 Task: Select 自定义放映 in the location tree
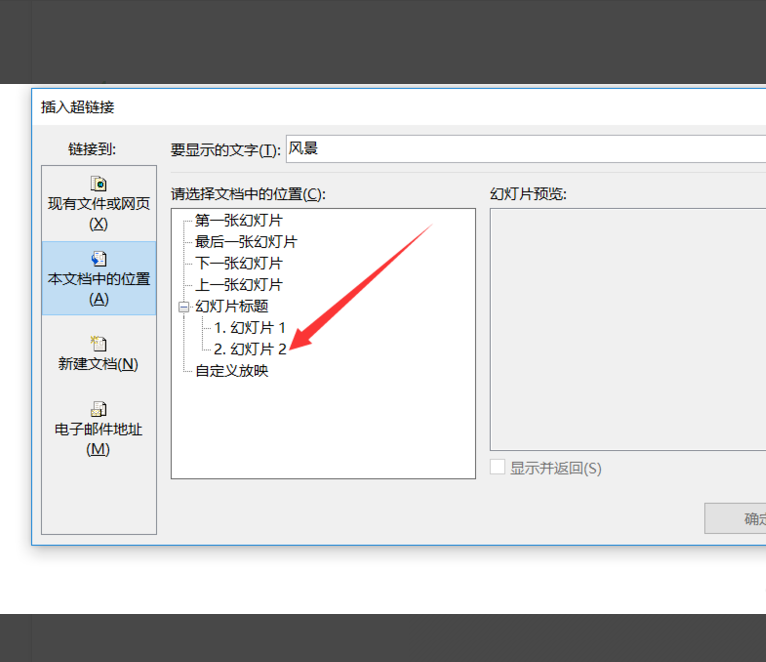point(232,371)
